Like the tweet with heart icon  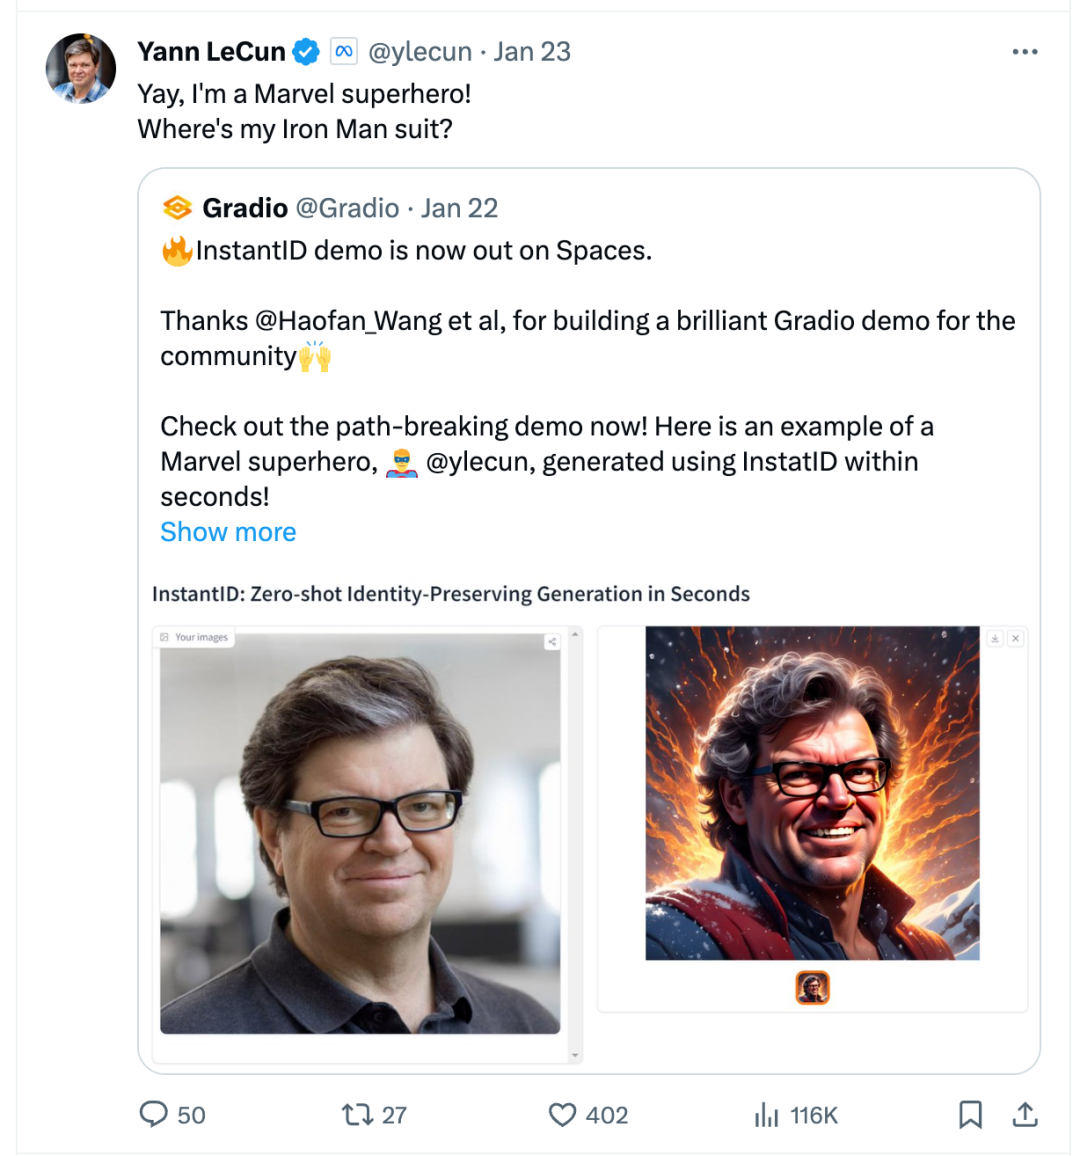[x=563, y=1114]
